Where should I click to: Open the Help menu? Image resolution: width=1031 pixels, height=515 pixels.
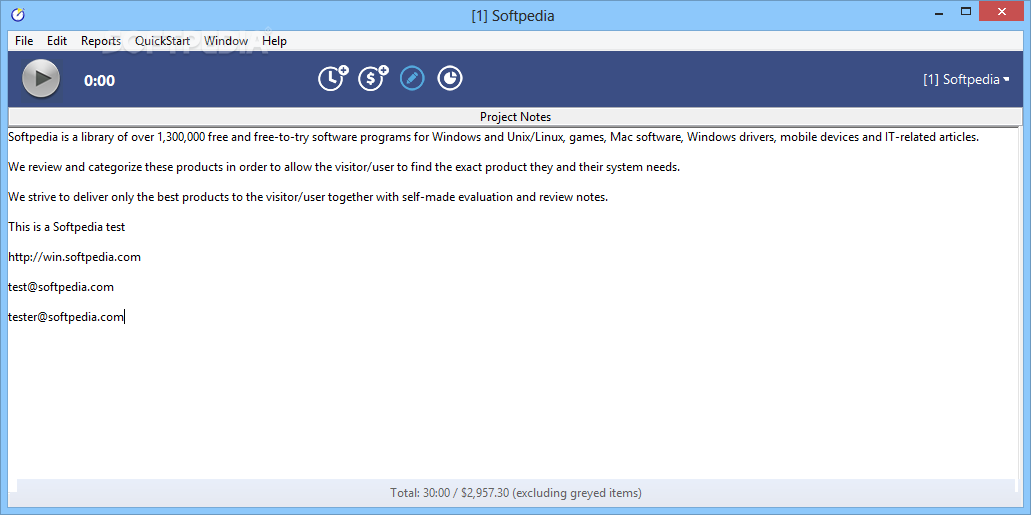(x=274, y=41)
